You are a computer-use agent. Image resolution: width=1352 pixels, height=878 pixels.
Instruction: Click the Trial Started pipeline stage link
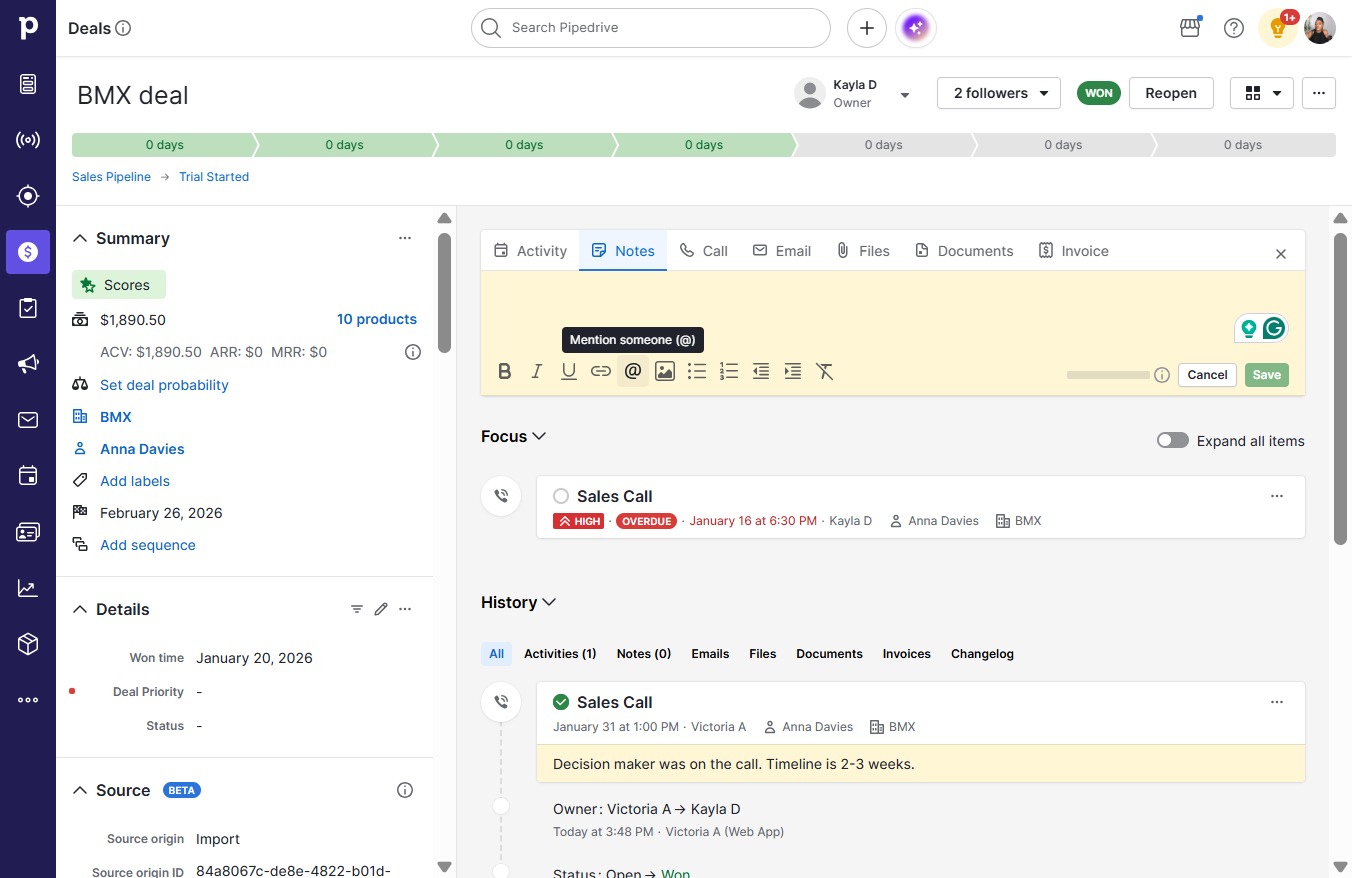click(x=214, y=177)
